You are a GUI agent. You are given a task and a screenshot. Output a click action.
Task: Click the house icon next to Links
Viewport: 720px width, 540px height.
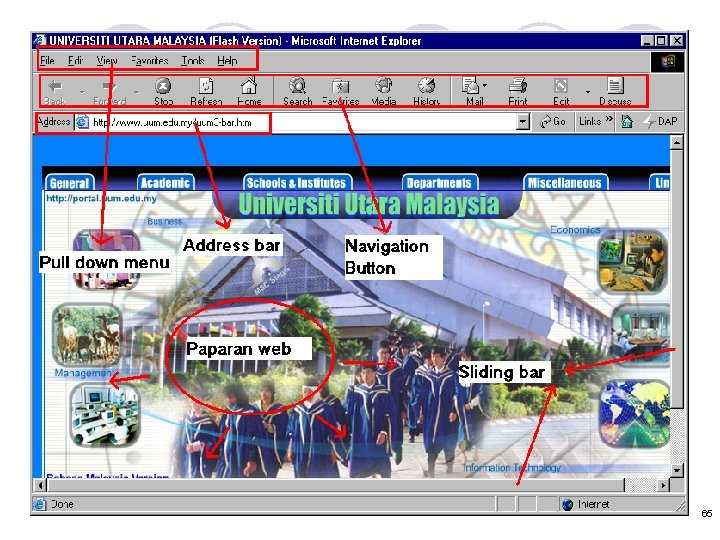click(627, 122)
